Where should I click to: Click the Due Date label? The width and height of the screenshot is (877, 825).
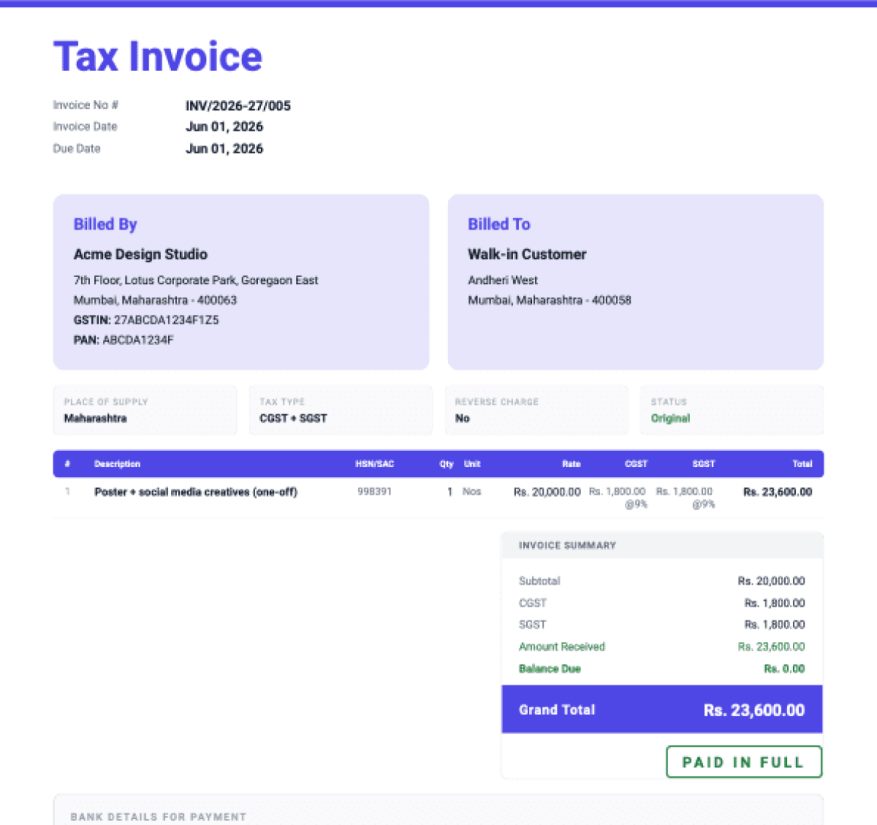[x=77, y=149]
